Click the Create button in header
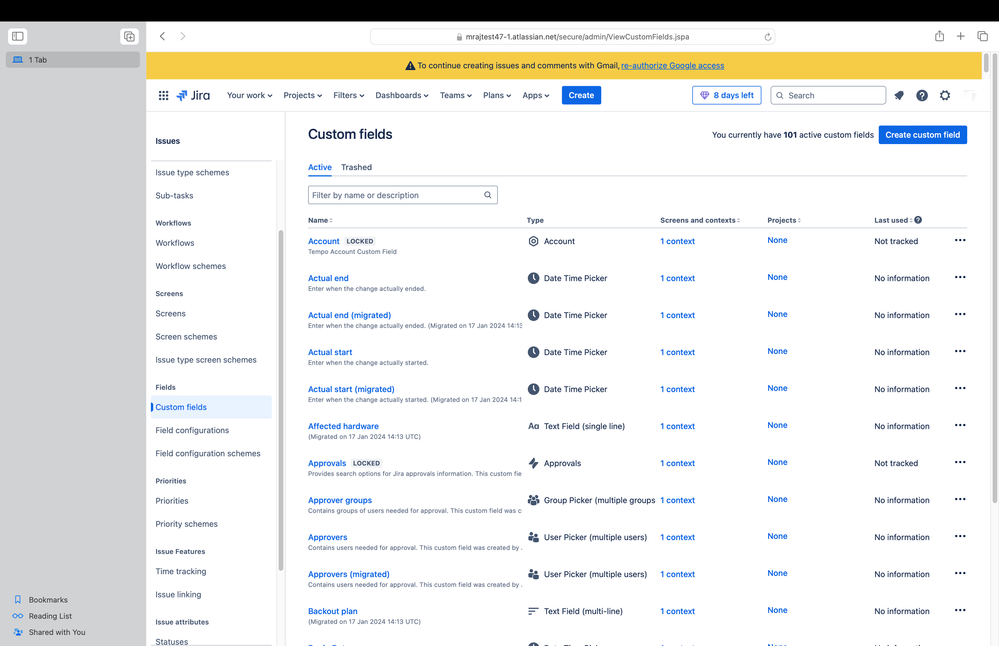The width and height of the screenshot is (999, 646). tap(581, 96)
